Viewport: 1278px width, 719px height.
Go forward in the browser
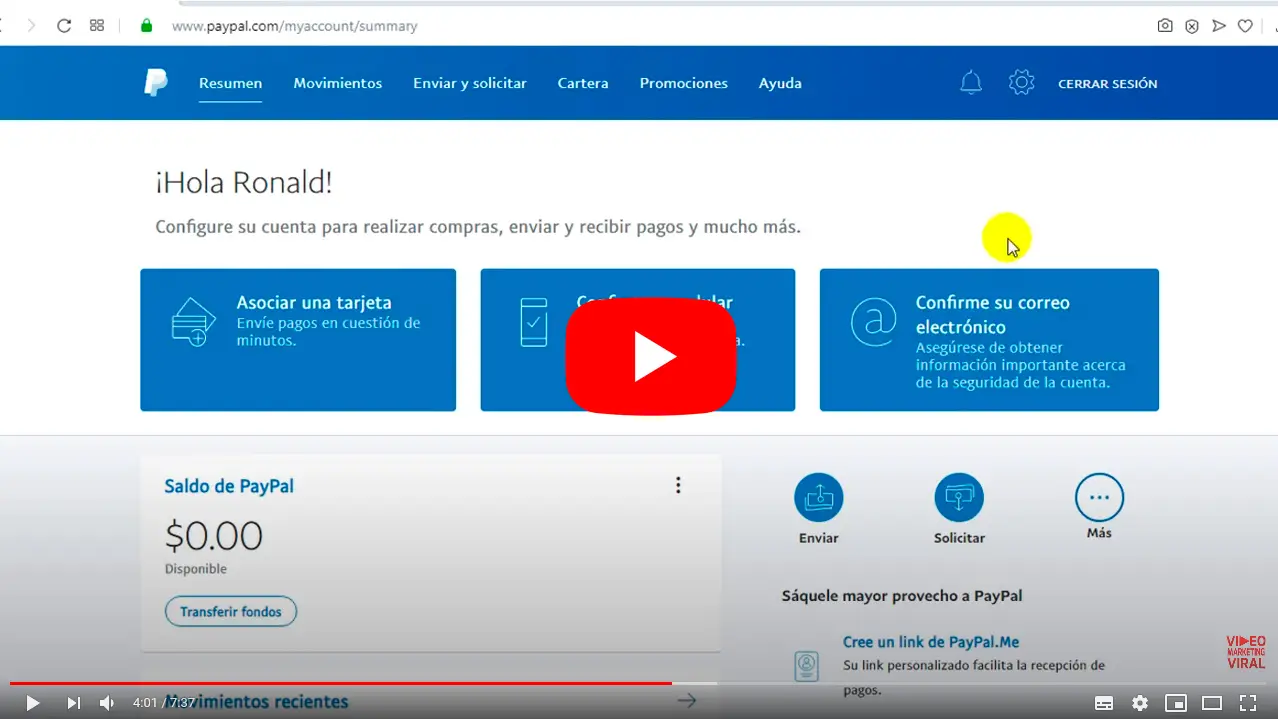pyautogui.click(x=31, y=26)
